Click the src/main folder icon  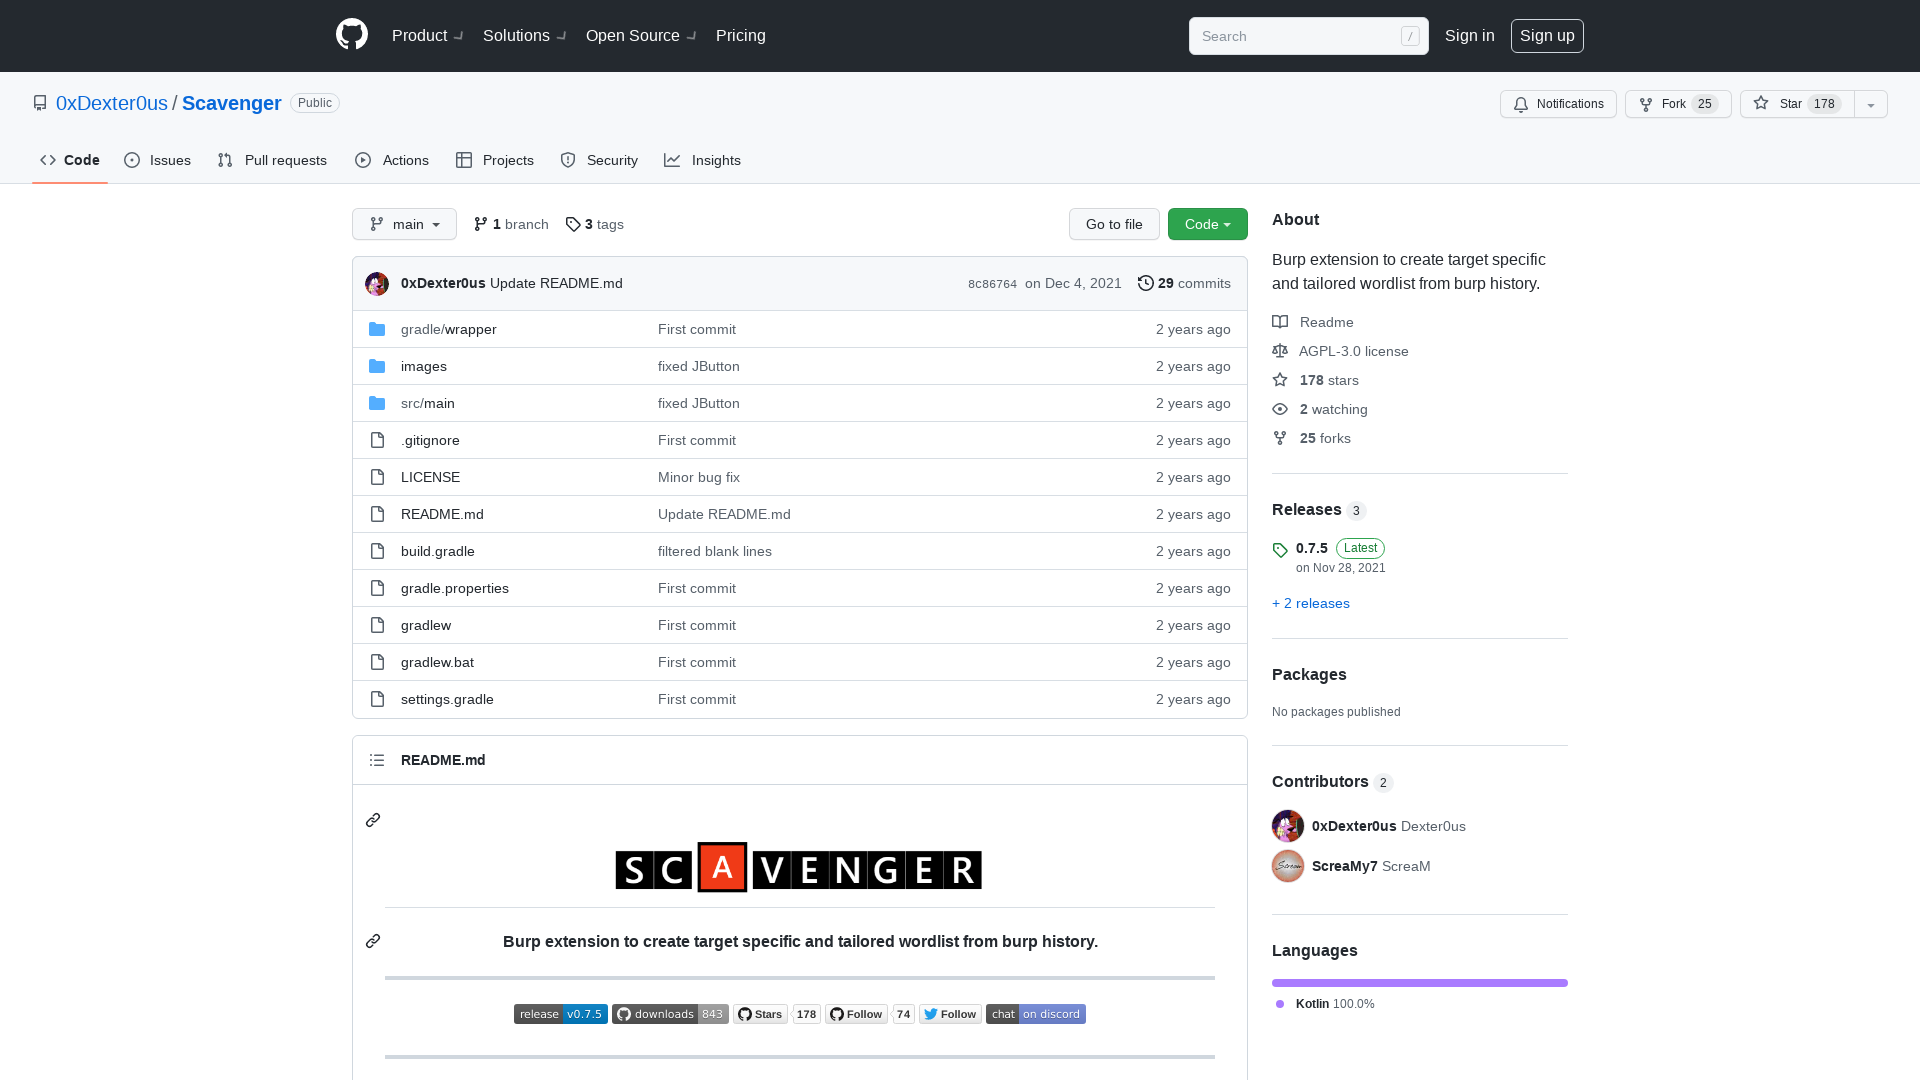[x=377, y=403]
